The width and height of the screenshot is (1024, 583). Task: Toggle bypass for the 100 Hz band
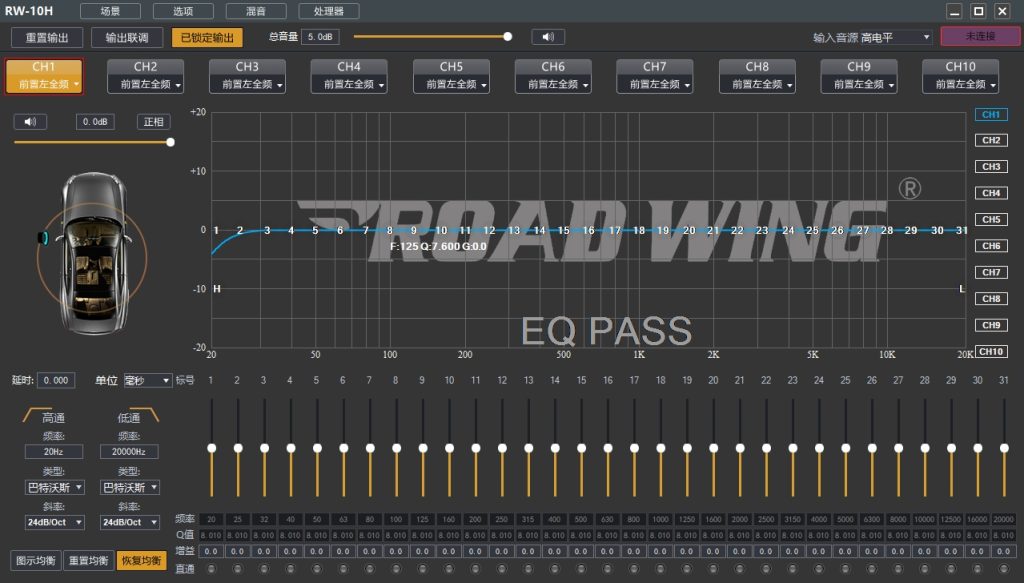[396, 569]
